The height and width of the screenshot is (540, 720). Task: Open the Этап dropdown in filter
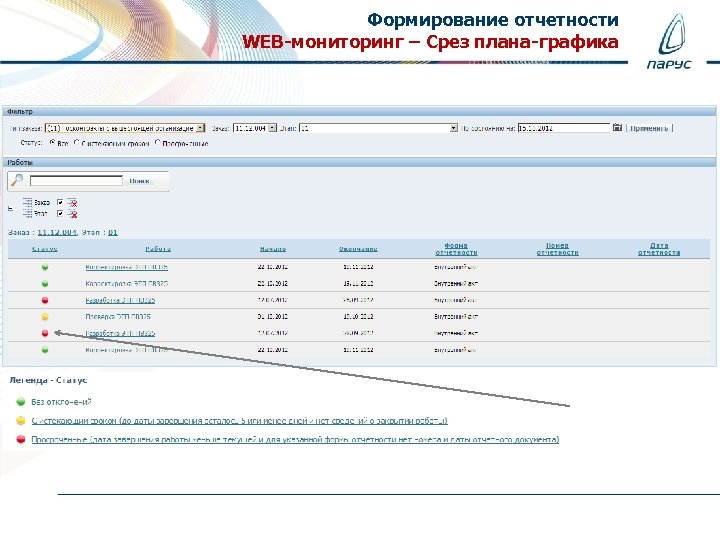click(378, 128)
